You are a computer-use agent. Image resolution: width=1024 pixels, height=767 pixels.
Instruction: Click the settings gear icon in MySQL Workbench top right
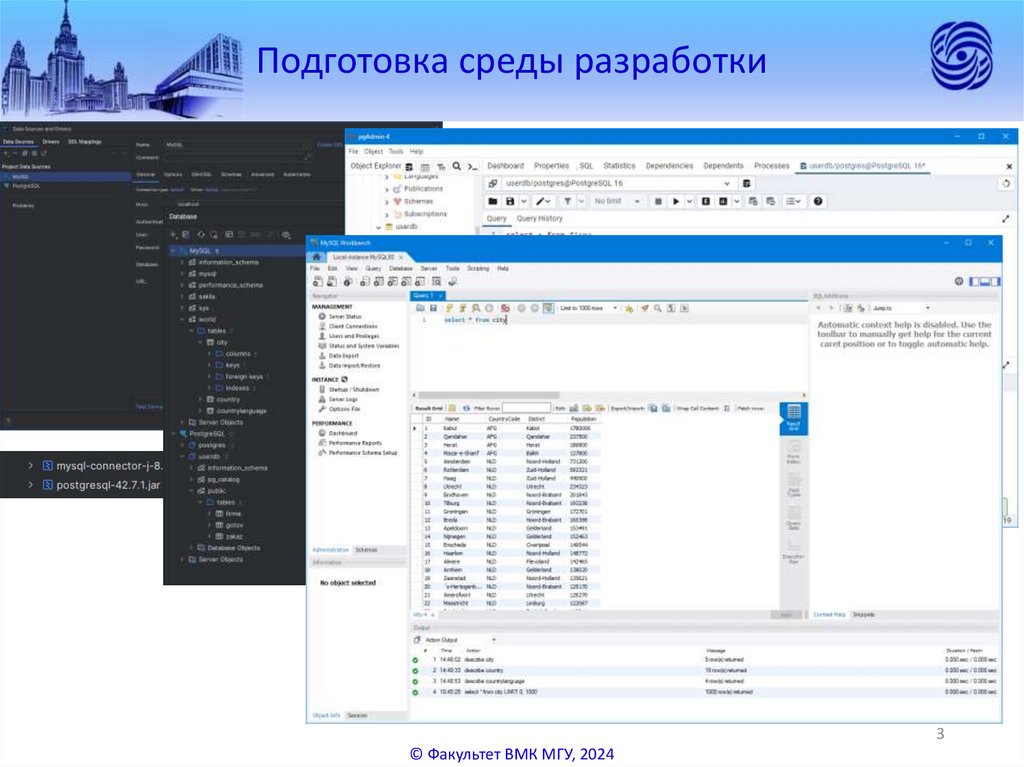959,282
